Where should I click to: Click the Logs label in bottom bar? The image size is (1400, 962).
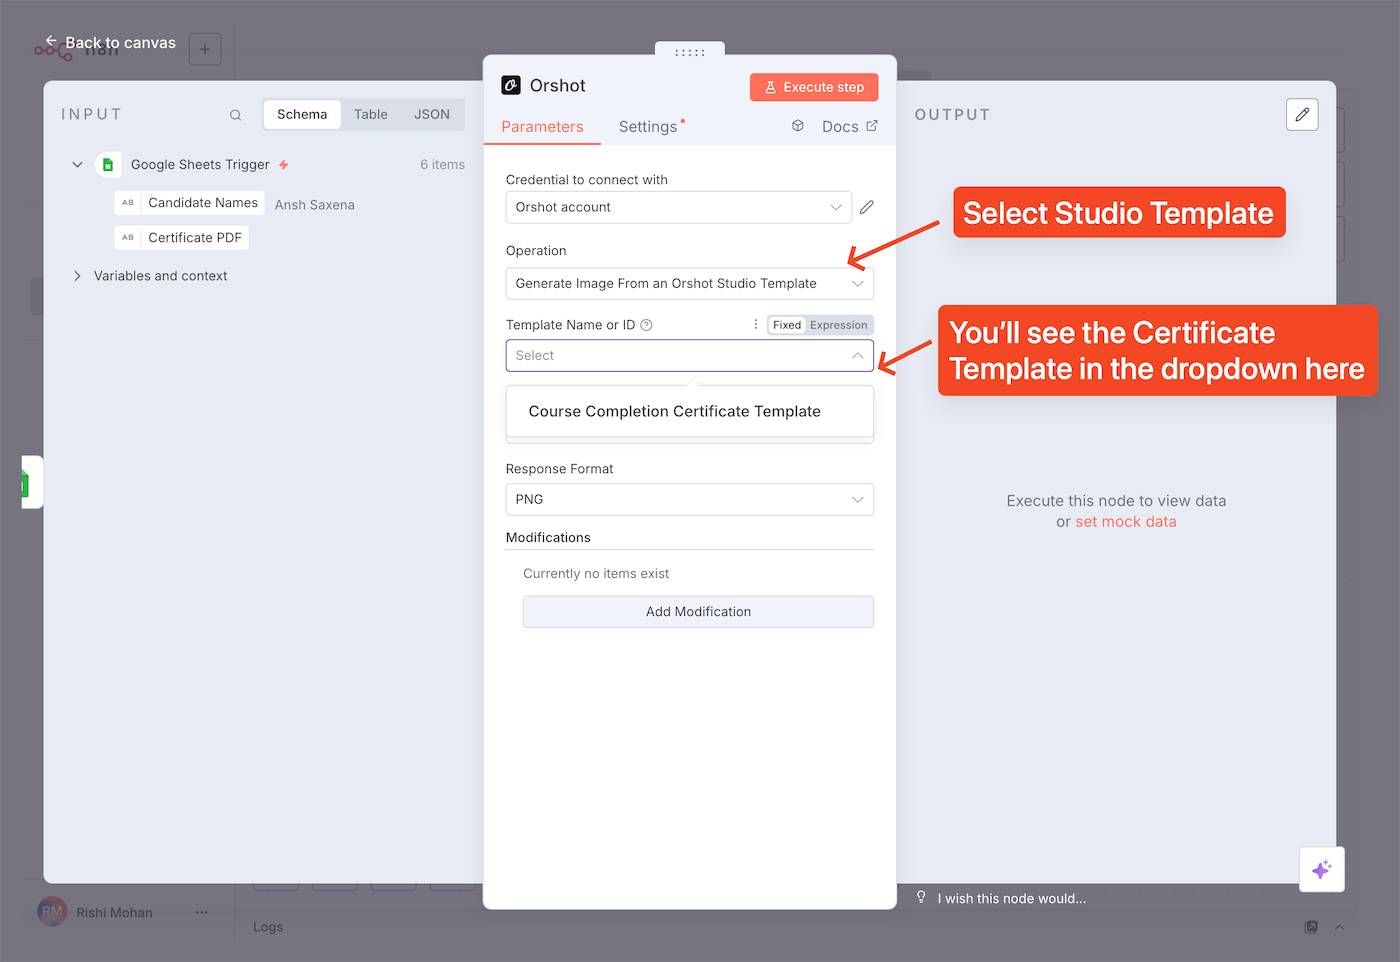268,927
